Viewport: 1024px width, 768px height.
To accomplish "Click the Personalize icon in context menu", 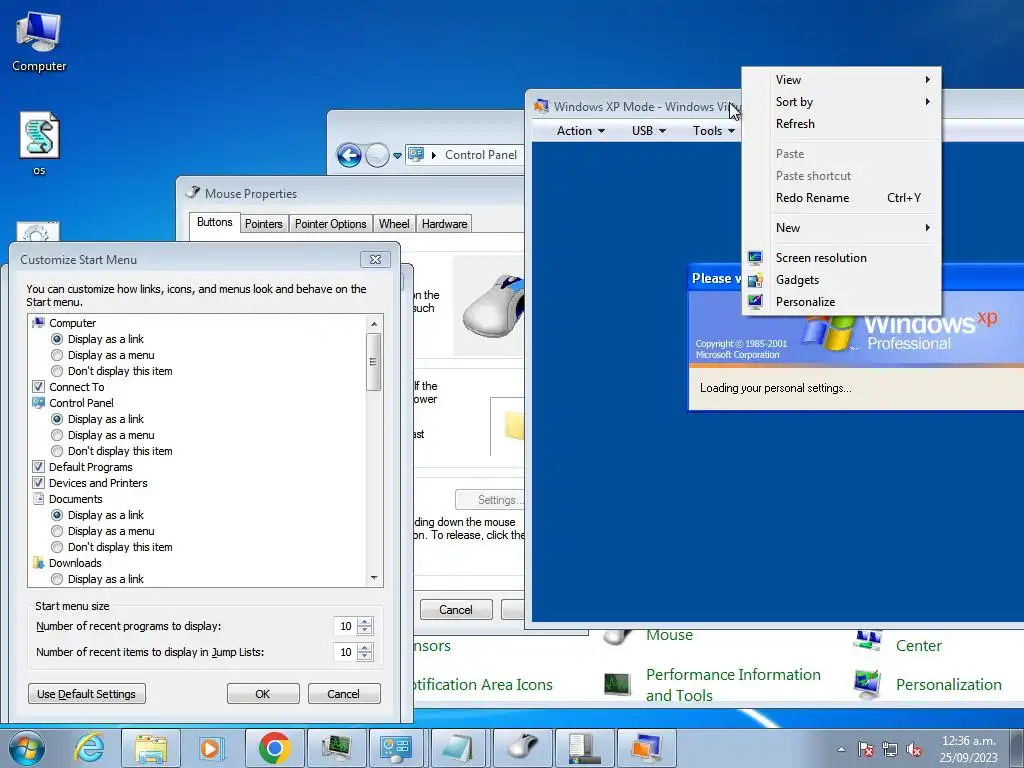I will [756, 302].
